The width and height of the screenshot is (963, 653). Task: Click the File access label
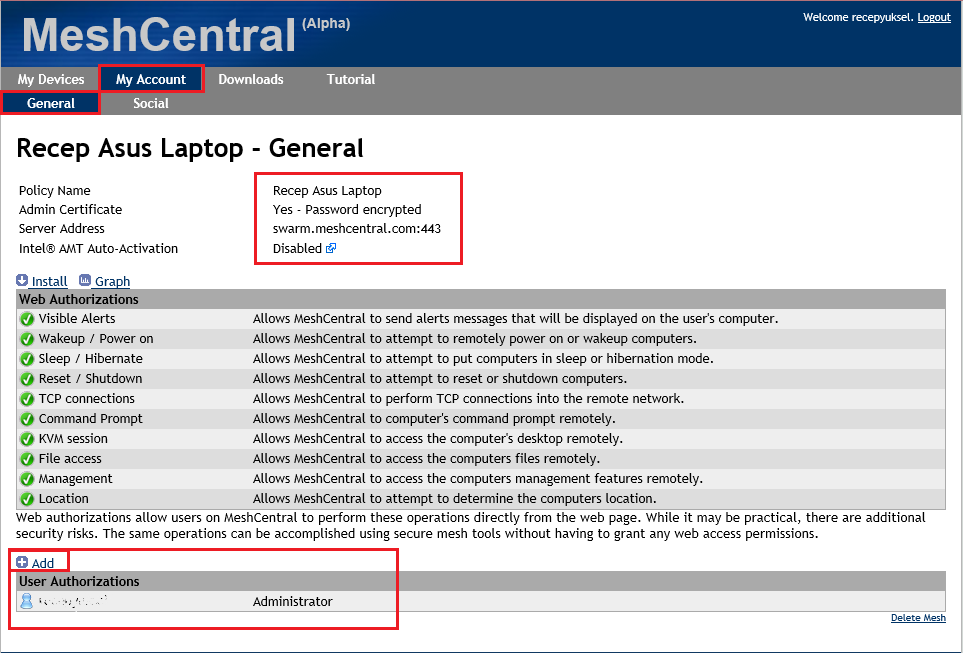(70, 458)
